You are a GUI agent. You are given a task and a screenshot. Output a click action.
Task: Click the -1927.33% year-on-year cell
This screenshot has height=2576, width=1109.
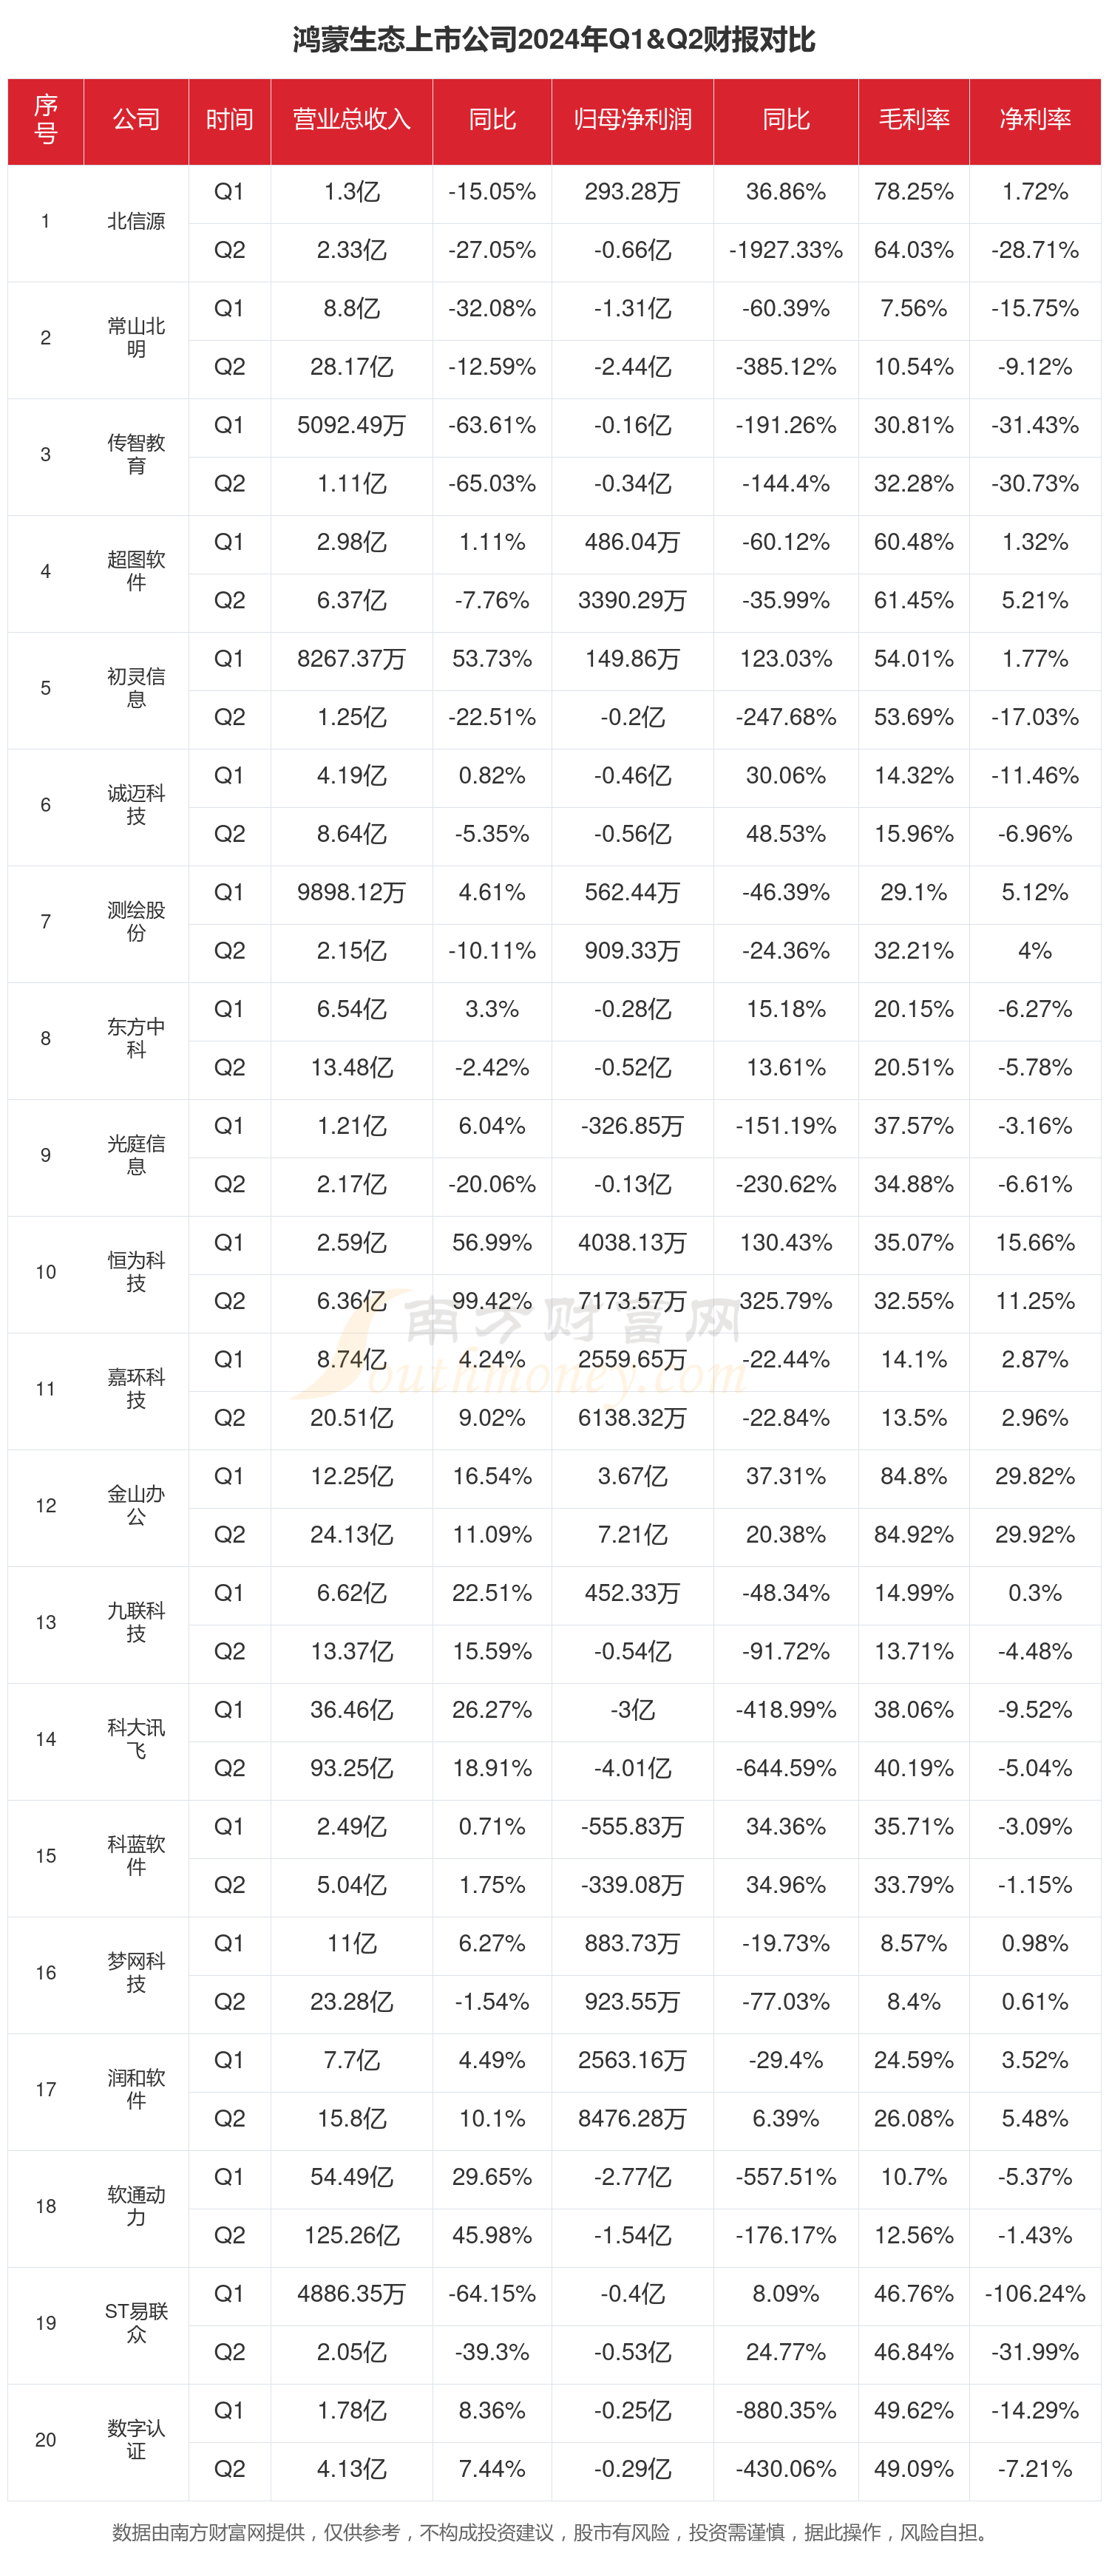tap(785, 250)
